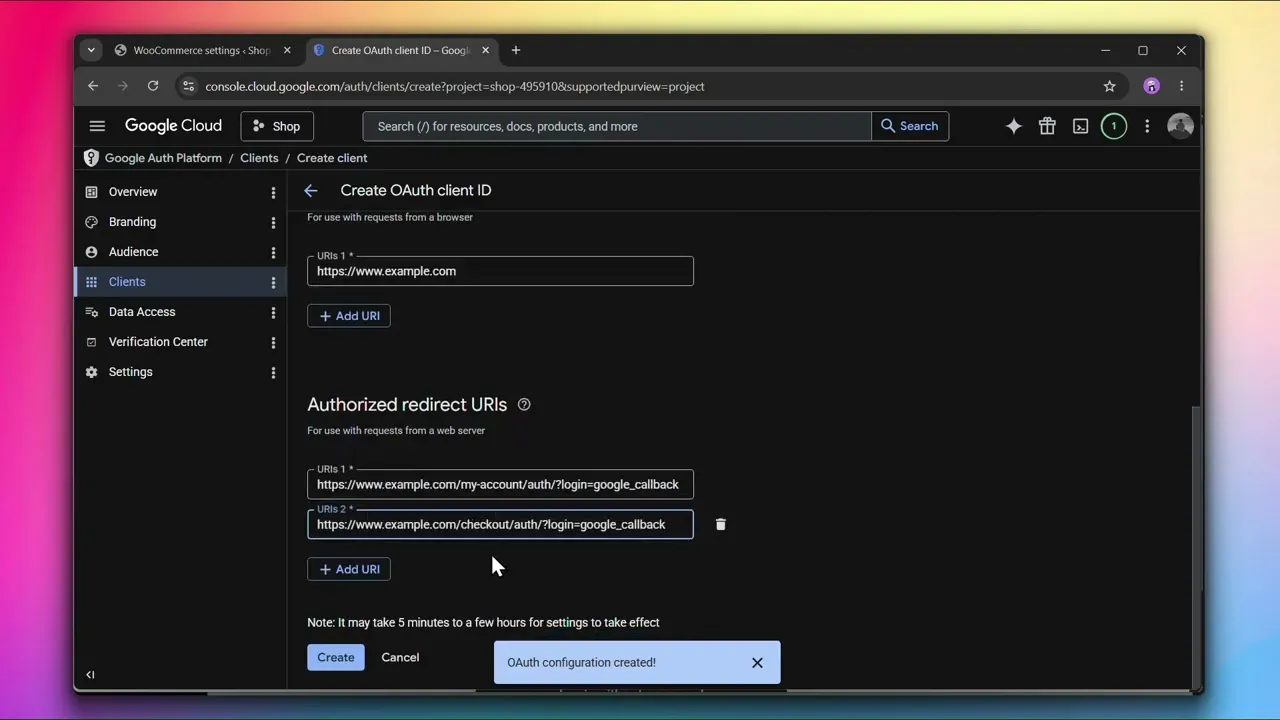Go back in the browser
Image resolution: width=1280 pixels, height=720 pixels.
point(93,86)
